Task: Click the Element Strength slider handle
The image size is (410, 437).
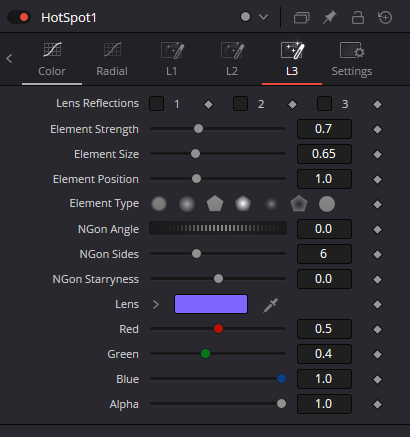Action: tap(198, 129)
